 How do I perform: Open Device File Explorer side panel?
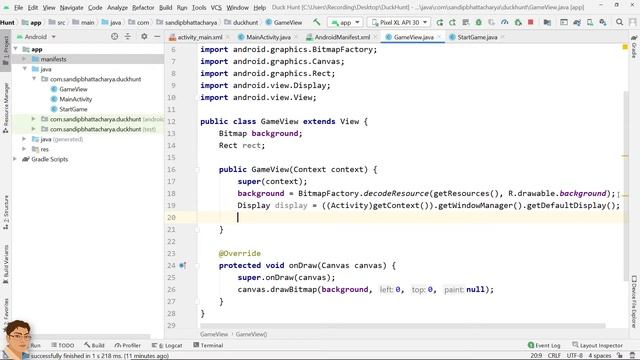(634, 301)
